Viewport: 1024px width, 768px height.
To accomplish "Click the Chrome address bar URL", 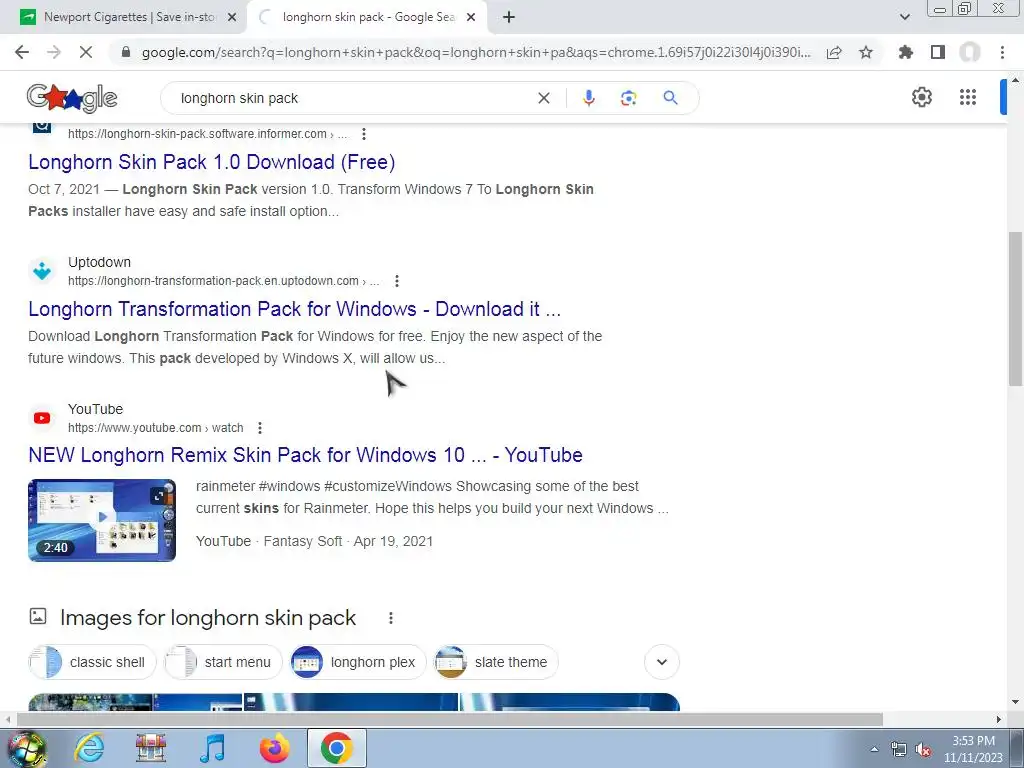I will (476, 52).
